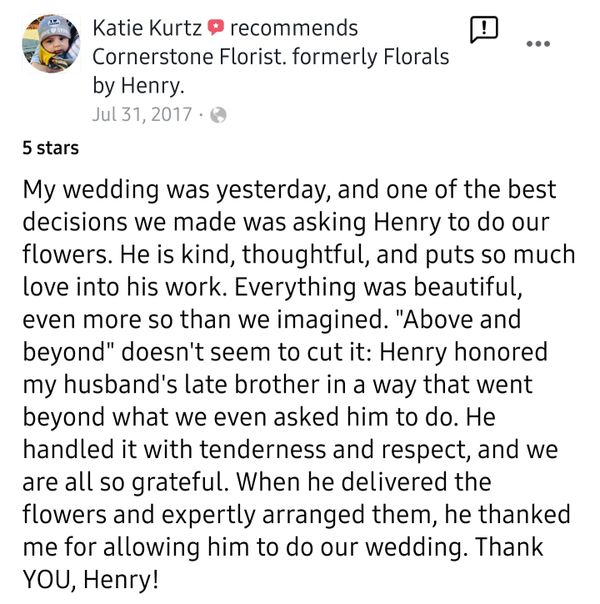The width and height of the screenshot is (600, 604).
Task: Click the closing "YOU, Henry!" line
Action: pos(91,580)
